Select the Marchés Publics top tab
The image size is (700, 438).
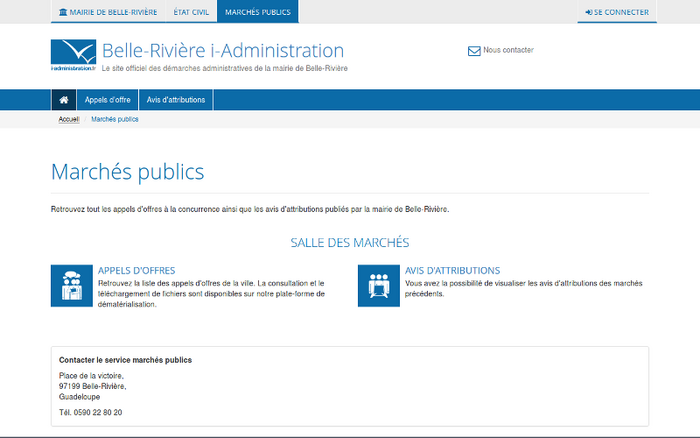coord(257,12)
